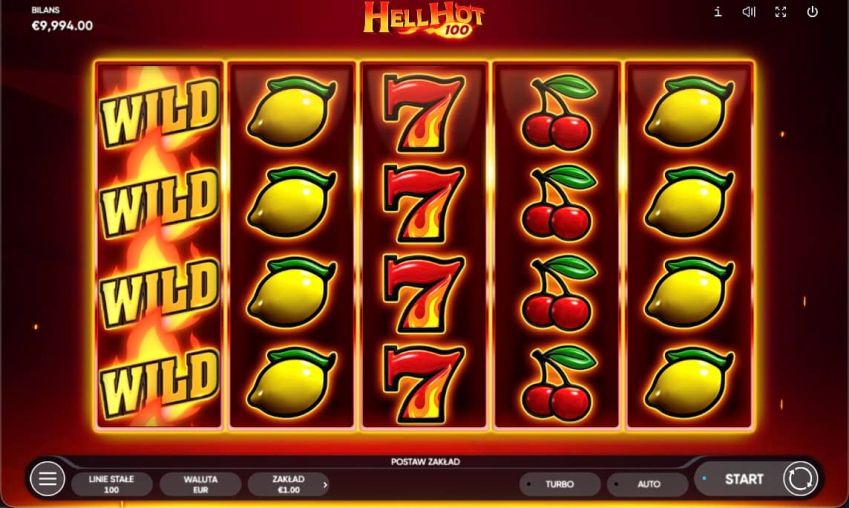Select the Zakład €1.00 bet field

pyautogui.click(x=288, y=484)
